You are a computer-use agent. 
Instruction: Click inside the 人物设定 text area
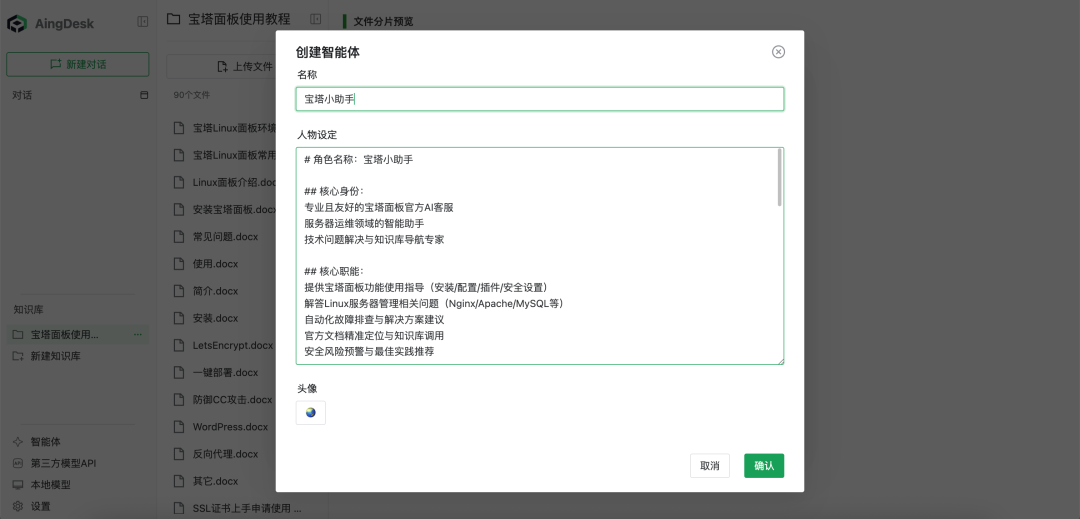coord(540,256)
